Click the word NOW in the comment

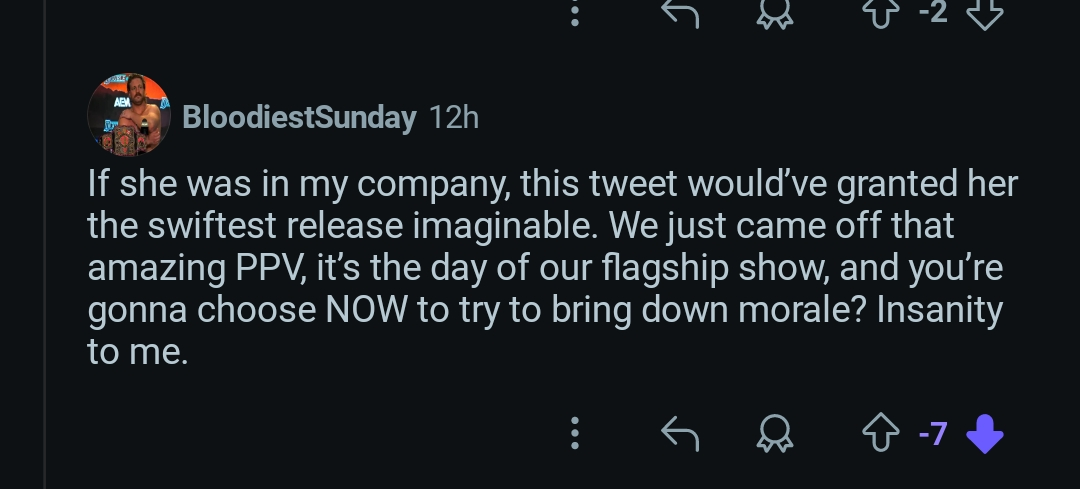click(x=366, y=310)
